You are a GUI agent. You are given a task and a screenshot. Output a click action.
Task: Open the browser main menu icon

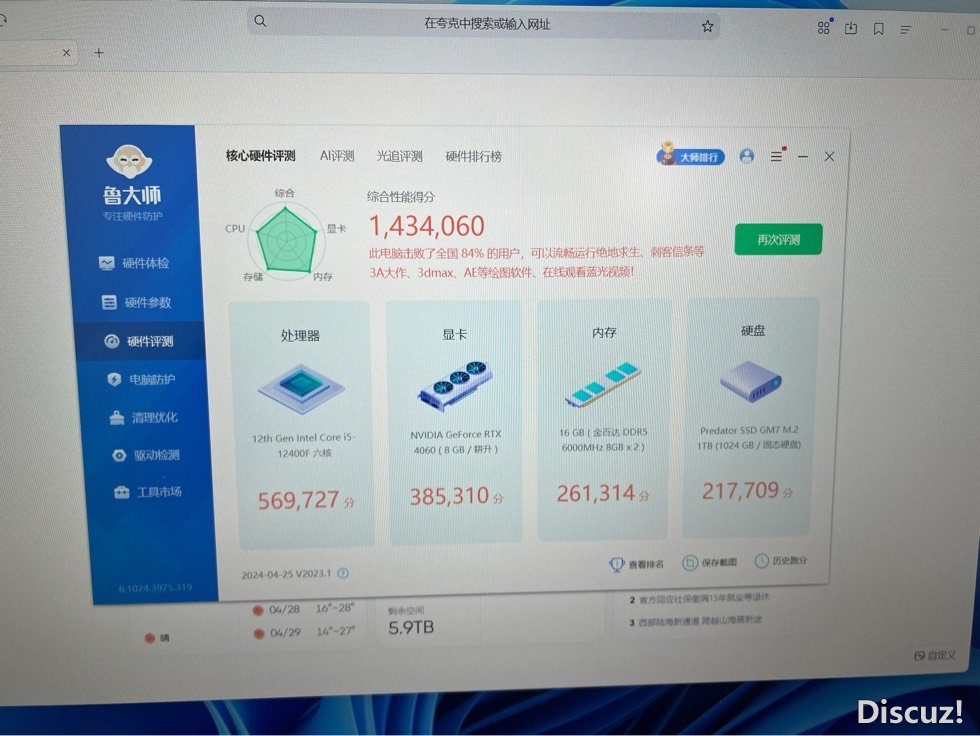[905, 29]
